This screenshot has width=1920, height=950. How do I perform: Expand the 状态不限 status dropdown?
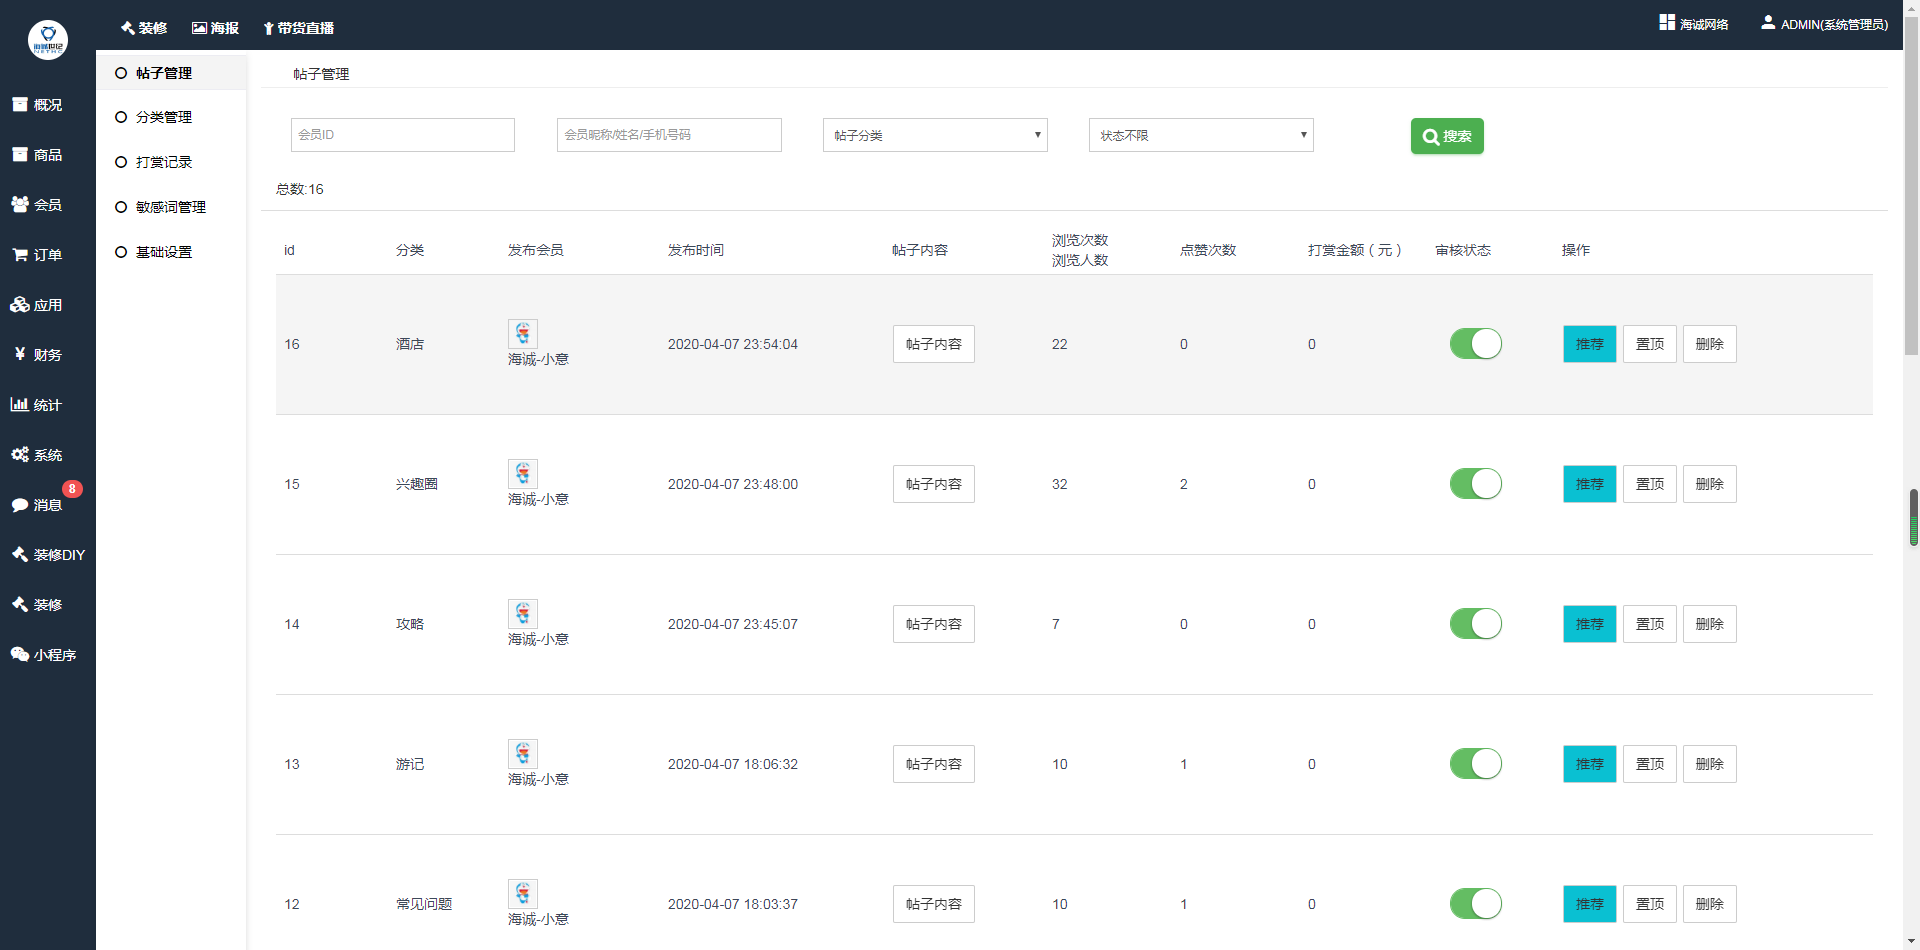[x=1201, y=135]
